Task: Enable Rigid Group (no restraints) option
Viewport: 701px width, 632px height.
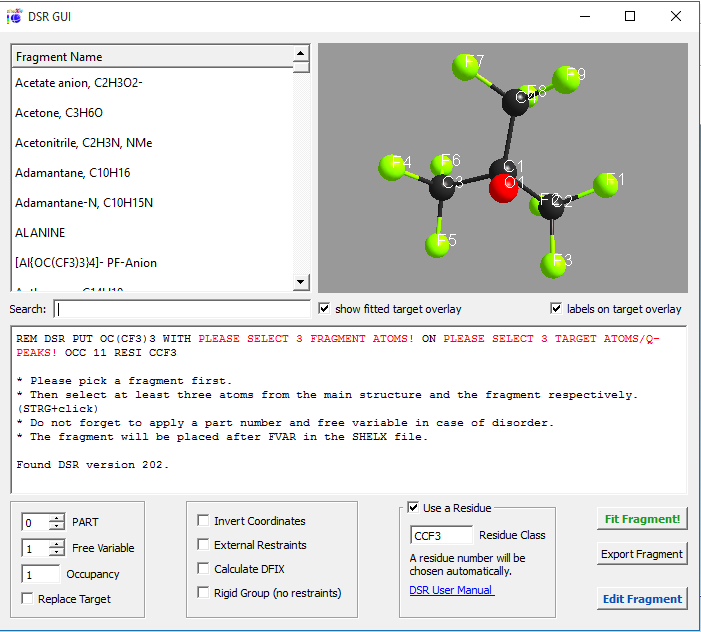Action: pyautogui.click(x=204, y=593)
